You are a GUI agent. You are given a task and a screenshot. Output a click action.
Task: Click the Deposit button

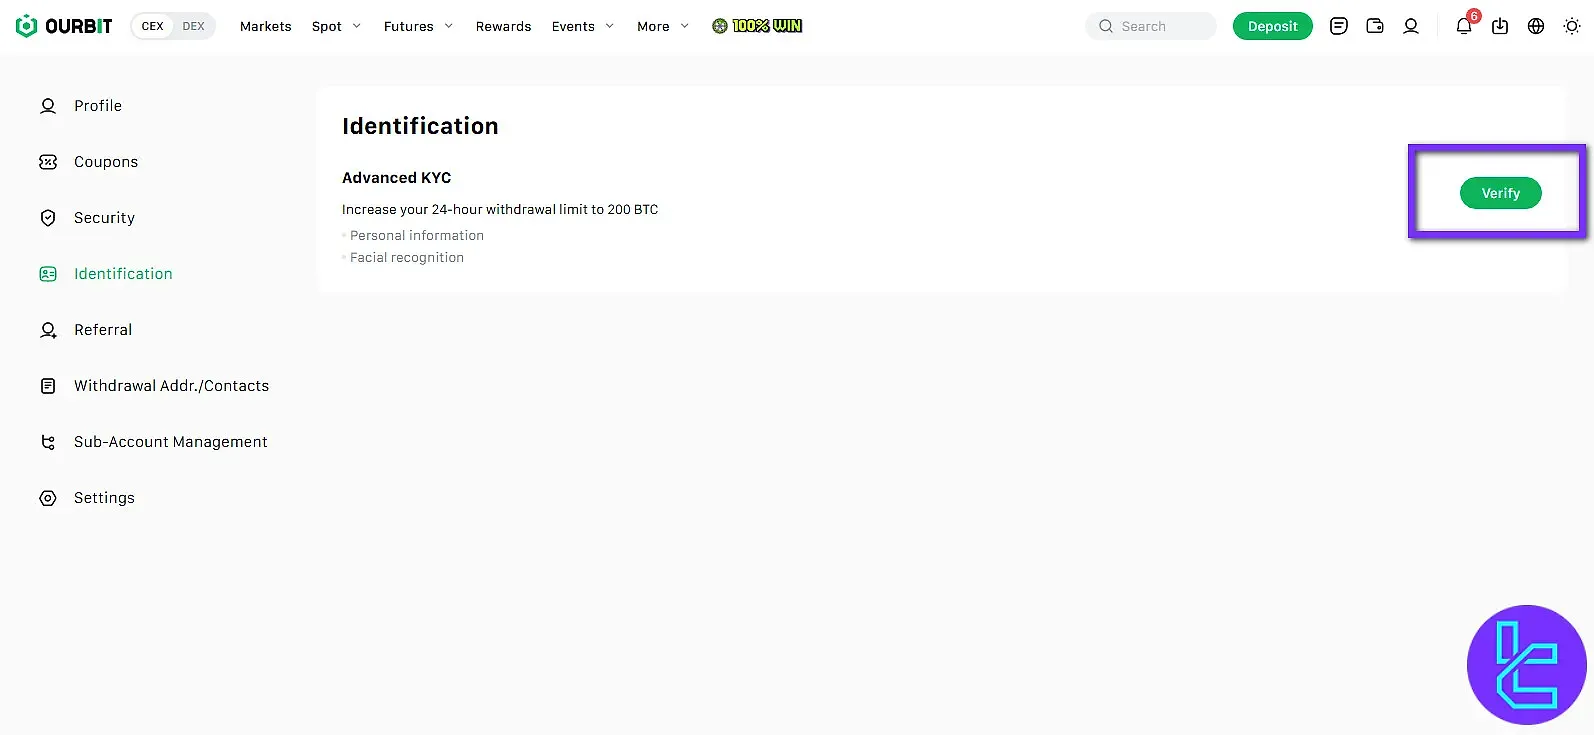coord(1272,26)
